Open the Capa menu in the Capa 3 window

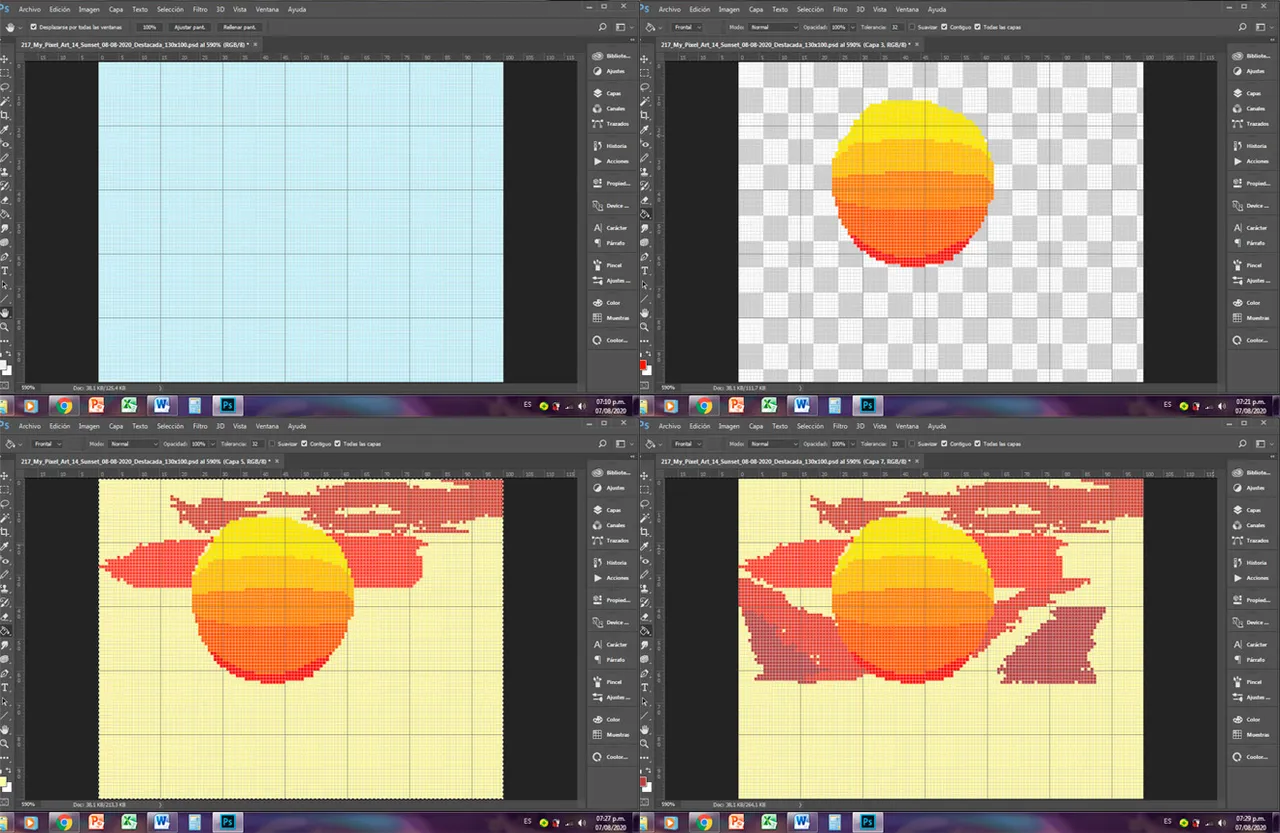pyautogui.click(x=757, y=9)
